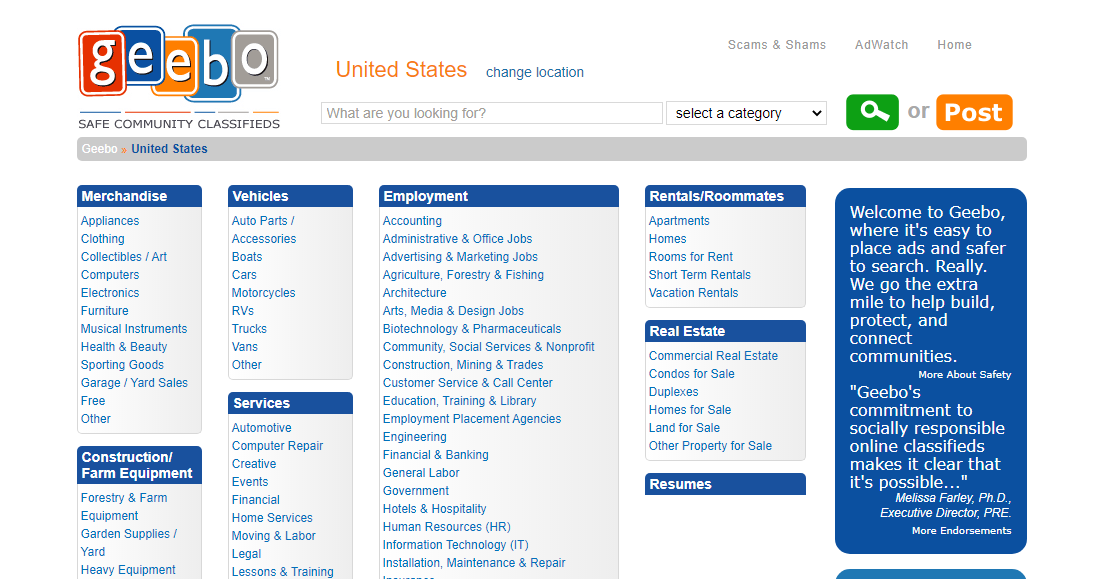Open Forestry & Farm Equipment link
This screenshot has width=1102, height=579.
tap(124, 507)
